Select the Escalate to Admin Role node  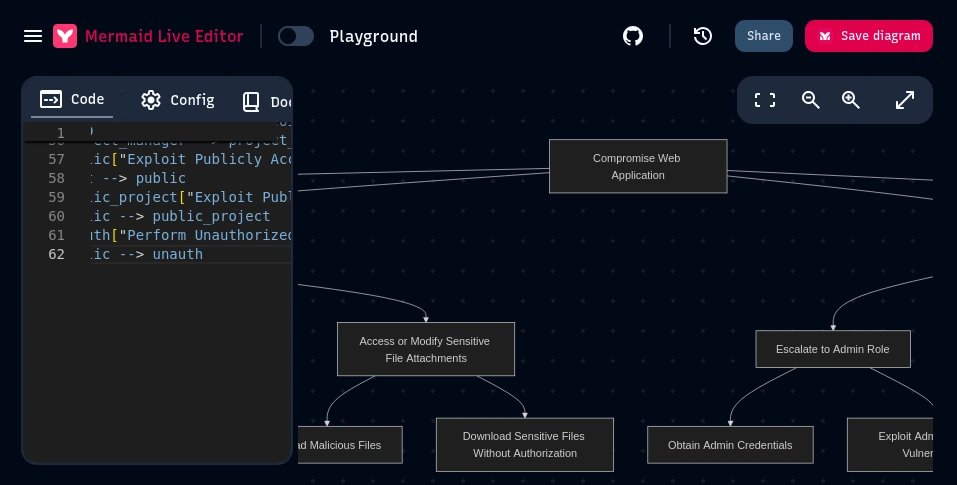point(832,349)
